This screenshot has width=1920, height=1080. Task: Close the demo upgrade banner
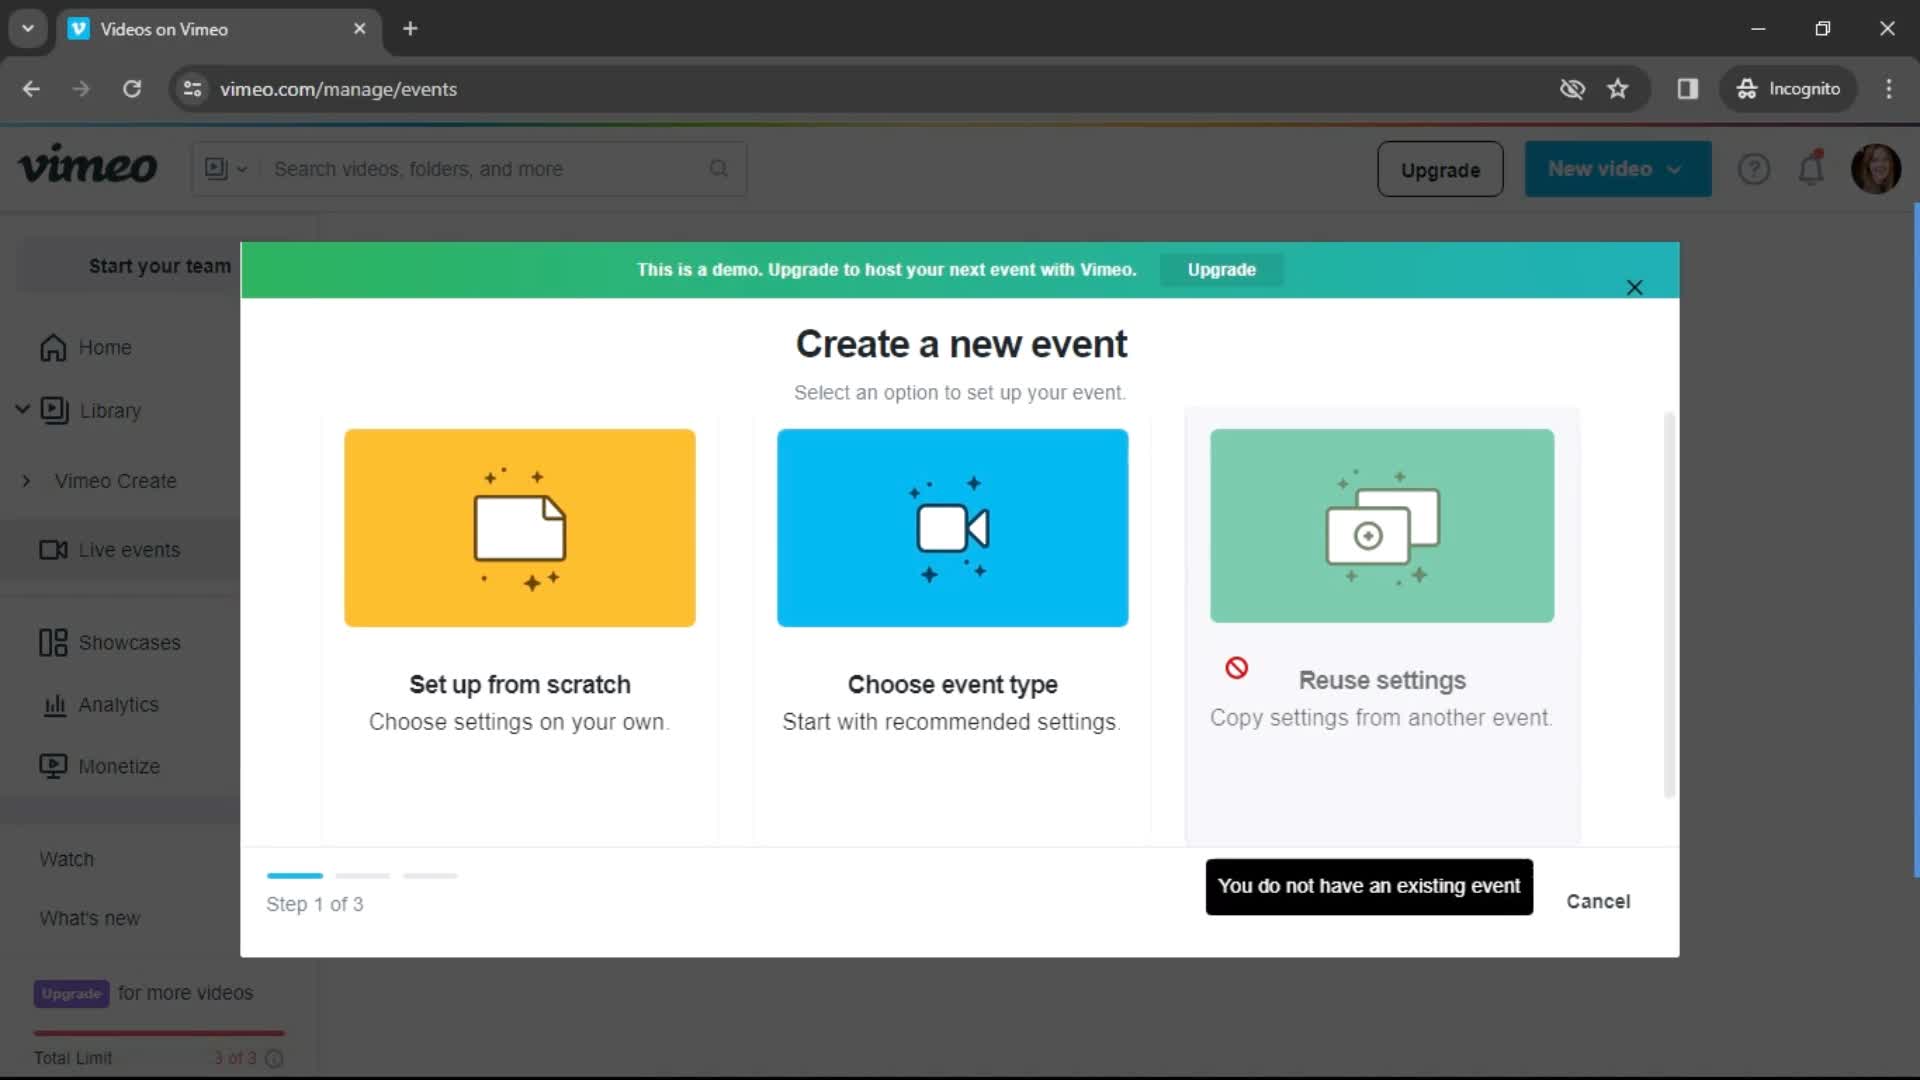click(x=1634, y=287)
